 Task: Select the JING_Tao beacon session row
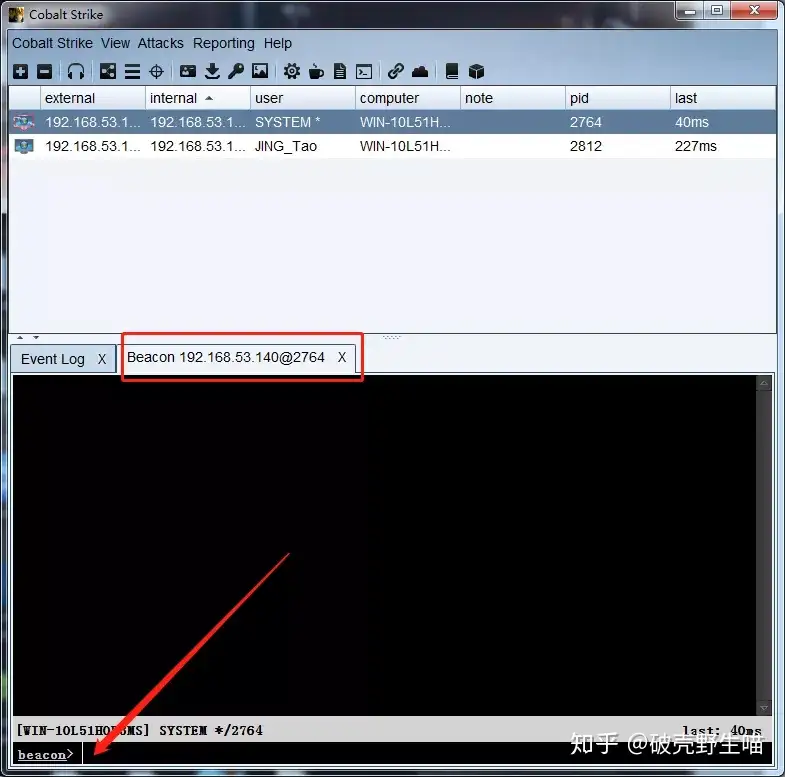(x=392, y=146)
